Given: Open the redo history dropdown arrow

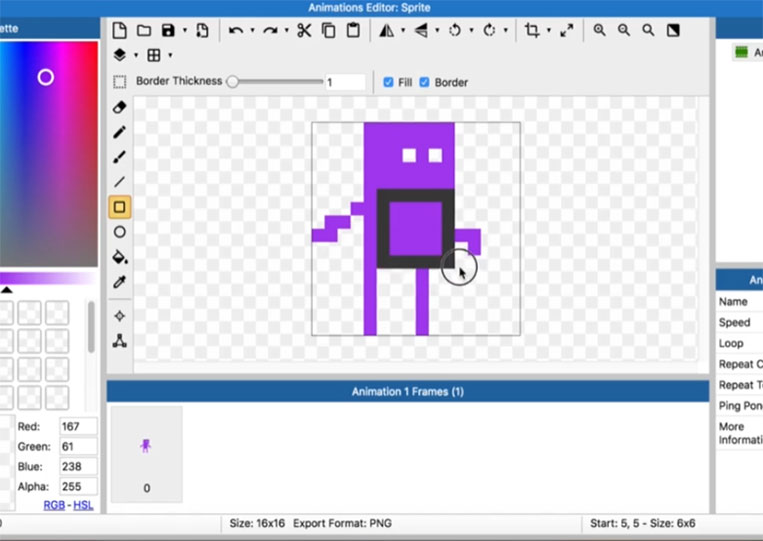Looking at the screenshot, I should 287,31.
